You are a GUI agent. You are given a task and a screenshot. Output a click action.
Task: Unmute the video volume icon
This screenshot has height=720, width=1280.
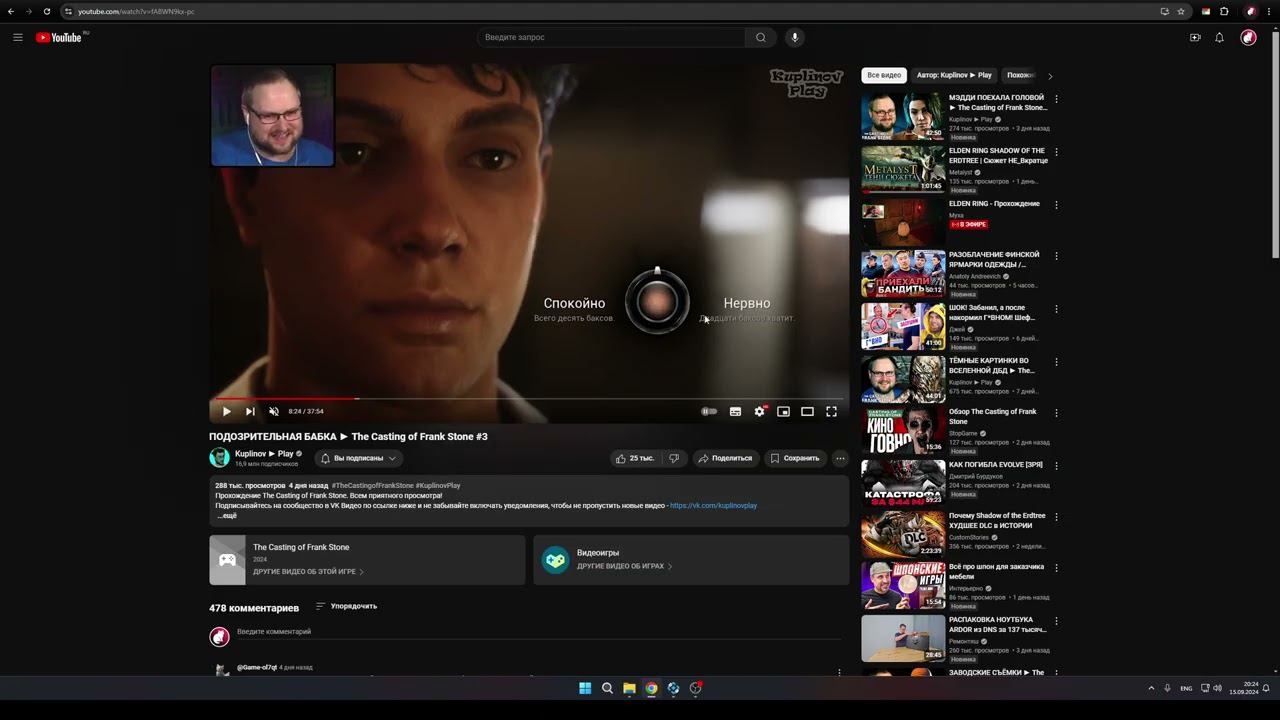point(274,411)
